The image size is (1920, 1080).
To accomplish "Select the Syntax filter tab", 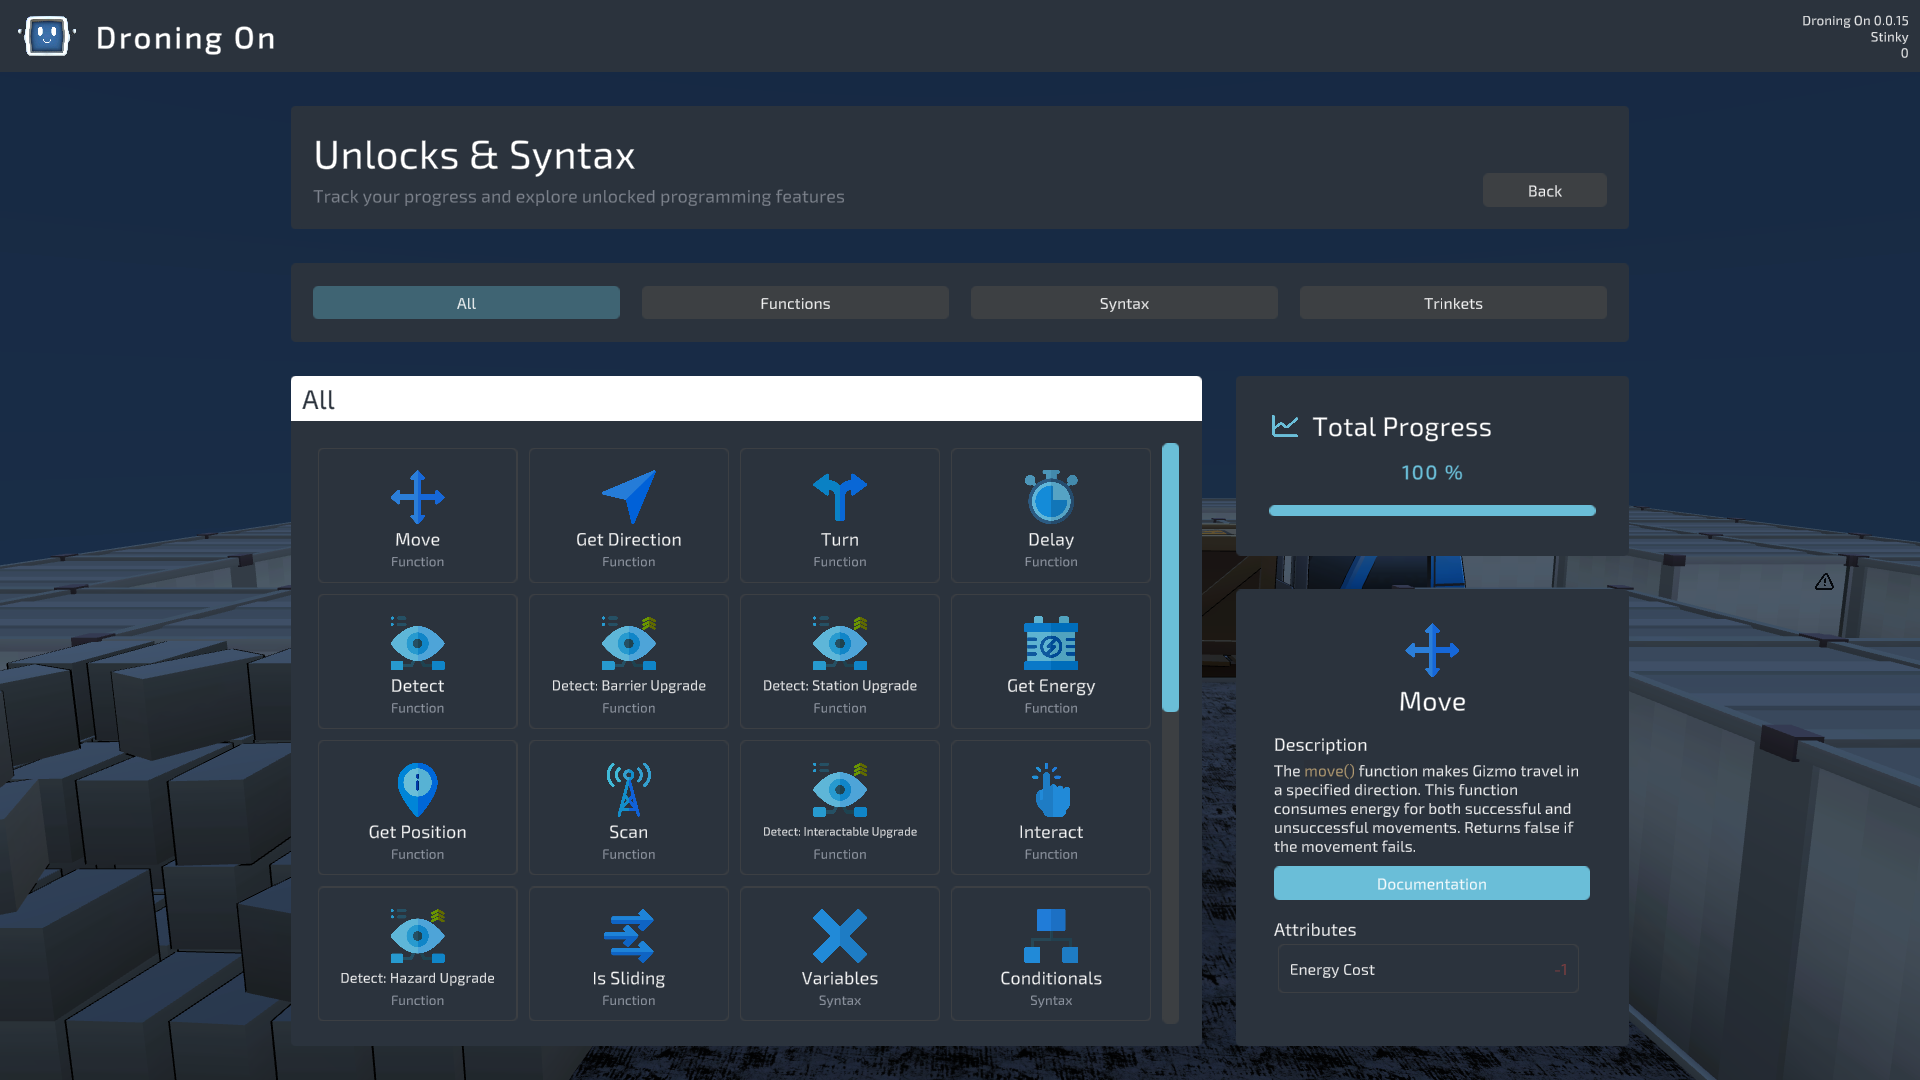I will (x=1123, y=302).
